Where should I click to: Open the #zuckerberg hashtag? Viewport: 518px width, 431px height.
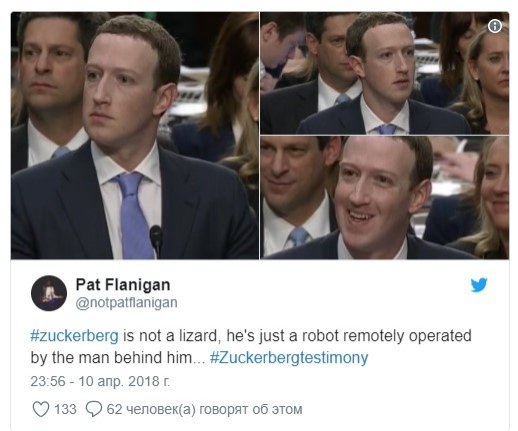click(74, 336)
